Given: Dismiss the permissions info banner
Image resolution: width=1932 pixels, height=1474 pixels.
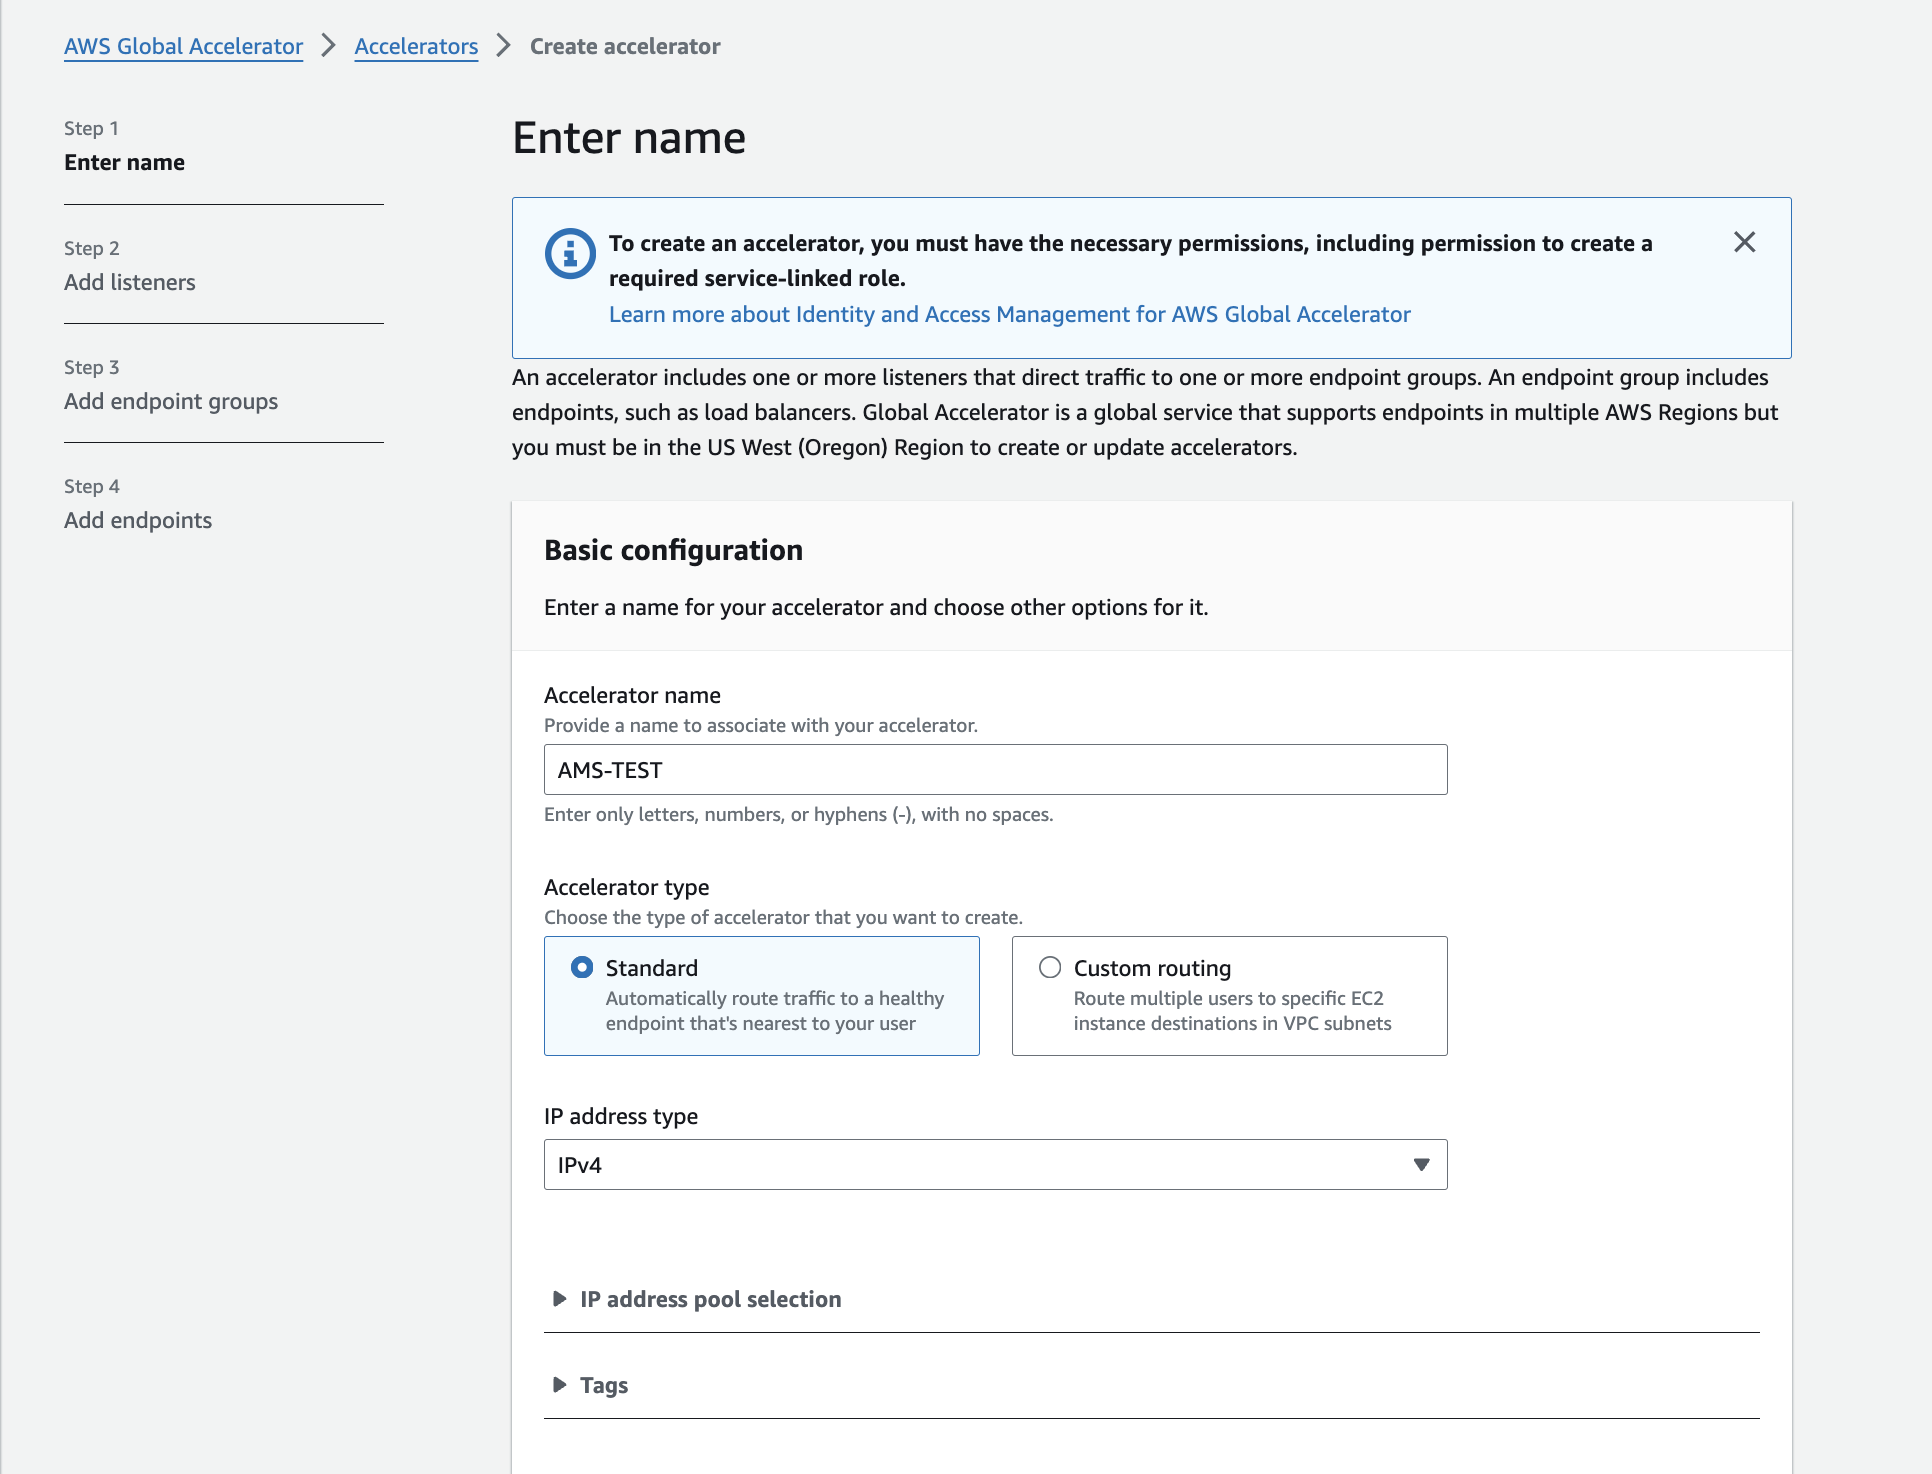Looking at the screenshot, I should [x=1744, y=242].
